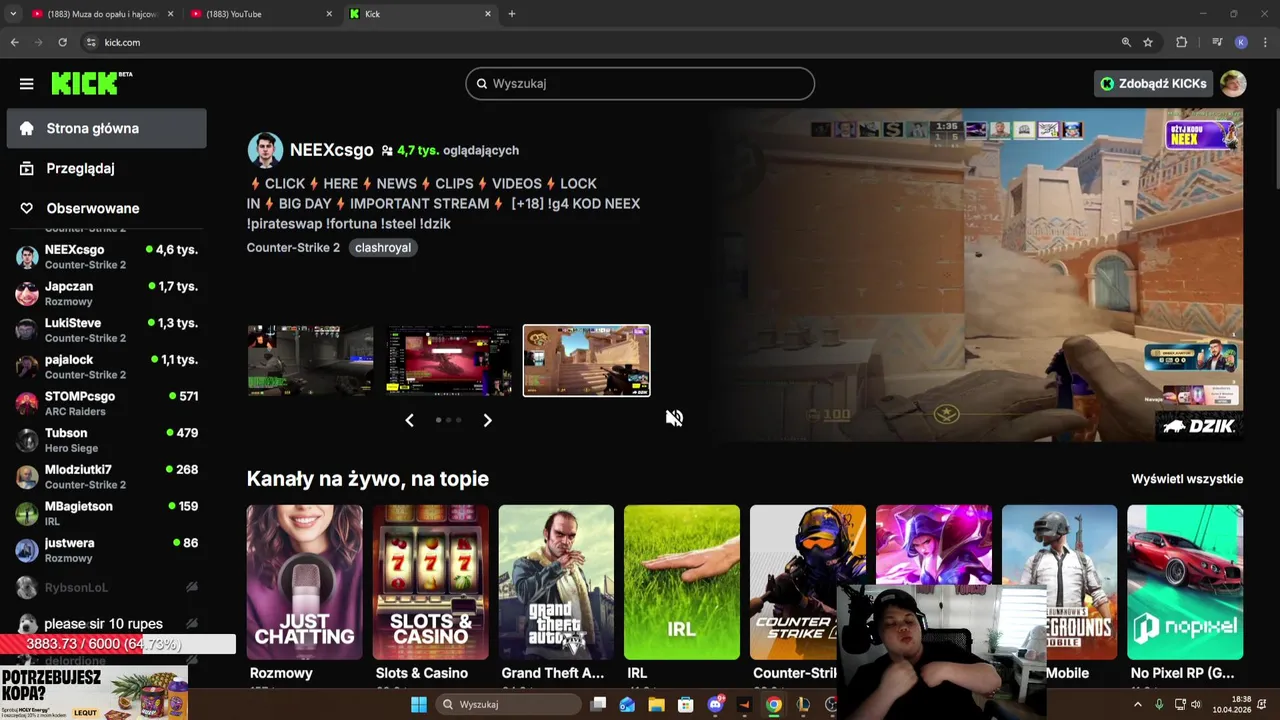
Task: Click the Windows taskbar Wyszukaj search box
Action: 508,704
